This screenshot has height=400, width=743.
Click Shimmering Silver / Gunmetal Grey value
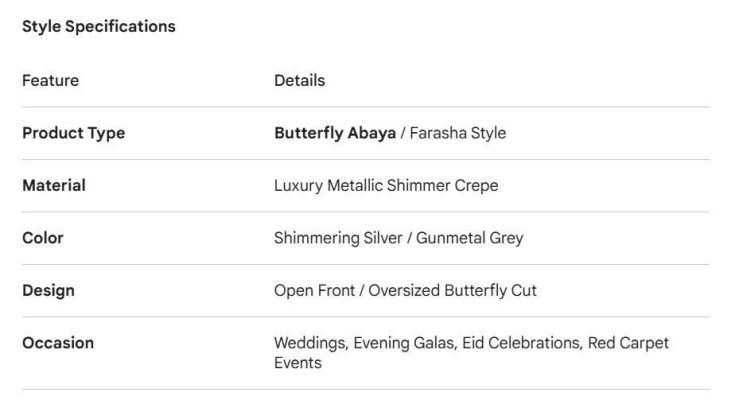coord(398,238)
